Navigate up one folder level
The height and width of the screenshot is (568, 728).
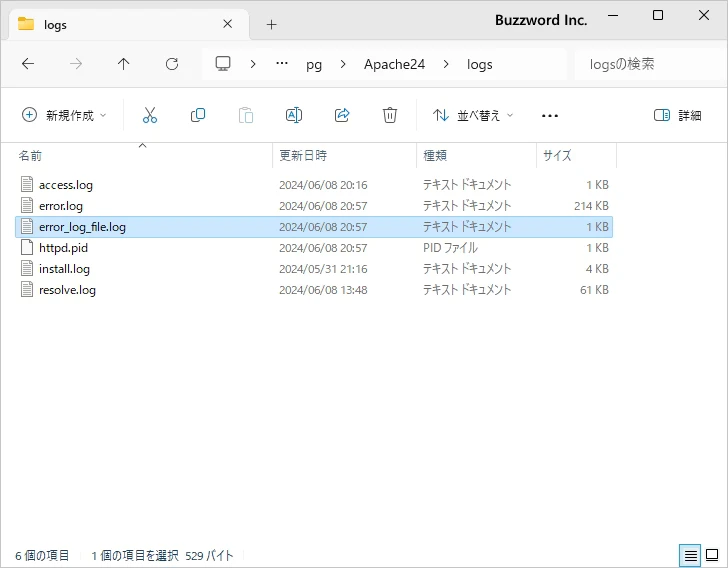(124, 64)
